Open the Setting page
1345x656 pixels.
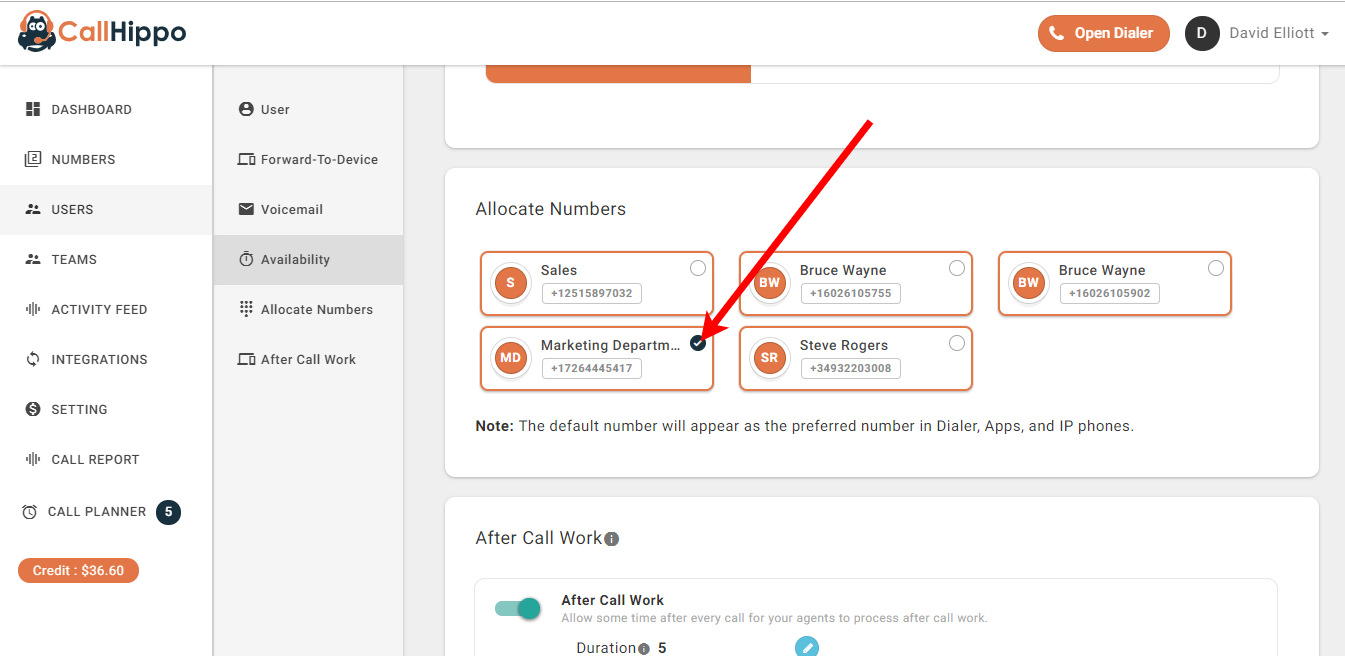point(106,409)
